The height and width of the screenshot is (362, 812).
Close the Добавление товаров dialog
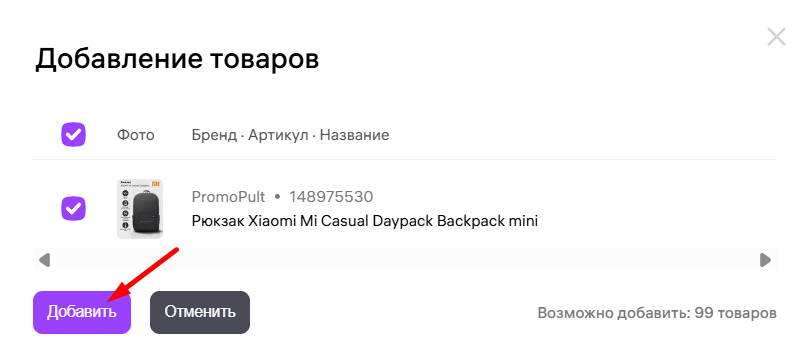tap(776, 37)
